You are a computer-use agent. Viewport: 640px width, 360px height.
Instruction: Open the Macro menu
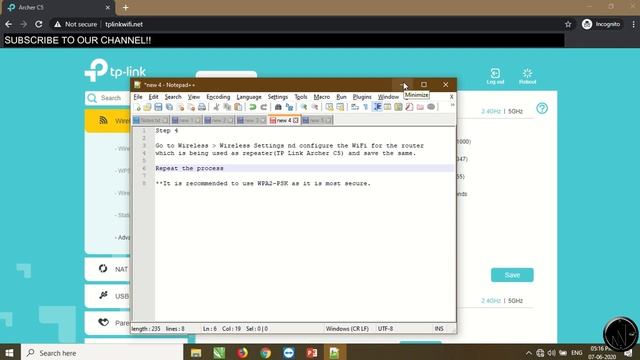pyautogui.click(x=322, y=97)
